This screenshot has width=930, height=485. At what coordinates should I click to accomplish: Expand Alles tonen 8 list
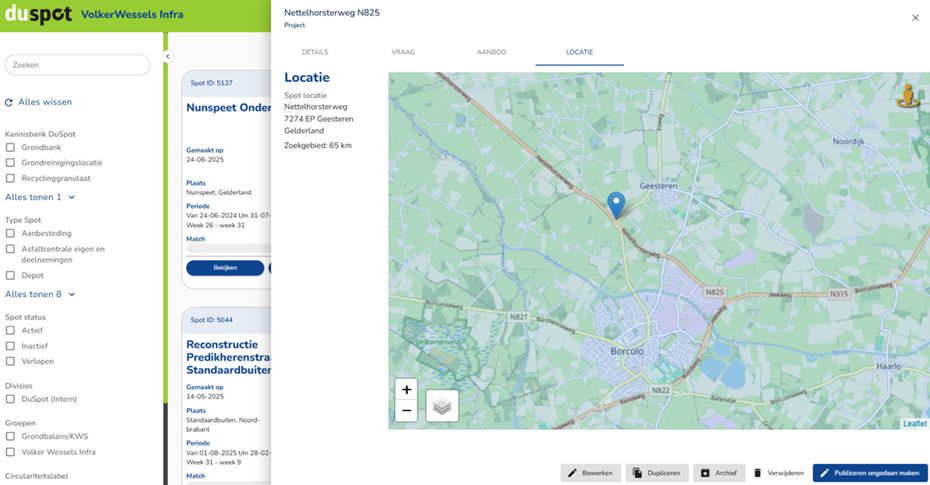(x=39, y=294)
